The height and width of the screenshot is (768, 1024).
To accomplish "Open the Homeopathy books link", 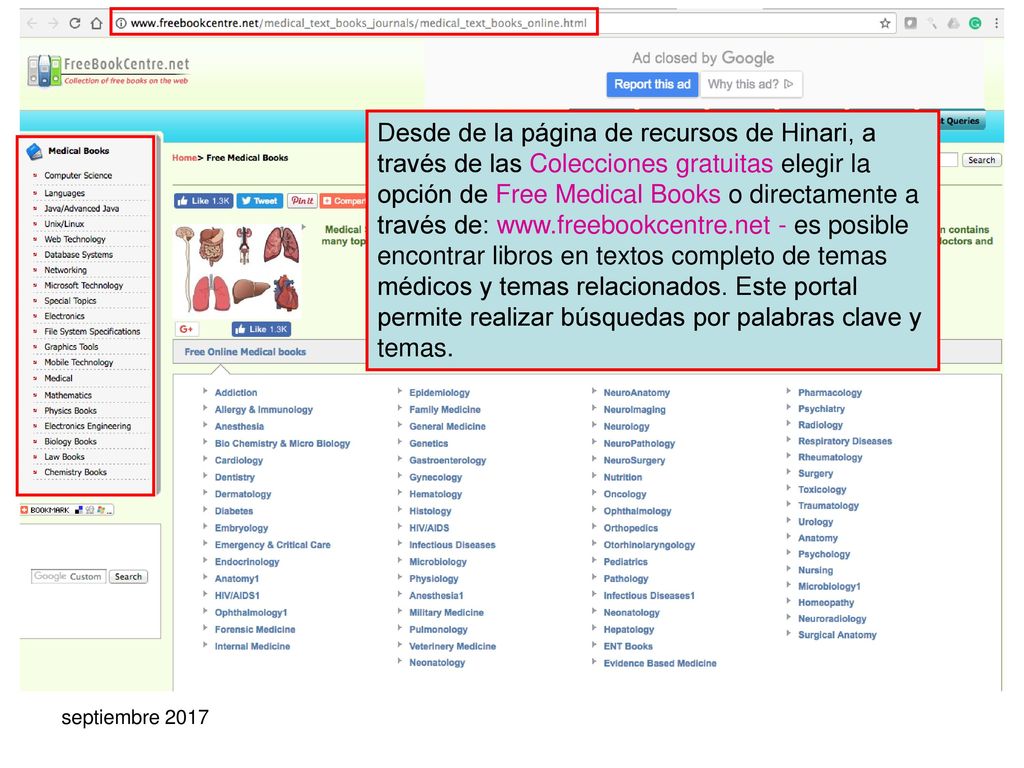I will coord(825,603).
